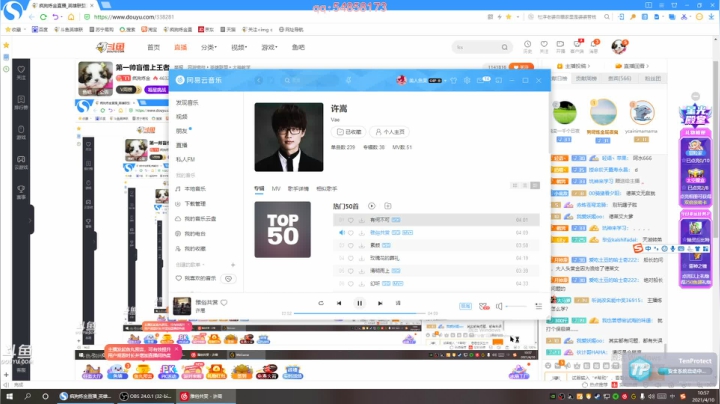Create a new playlist with the plus icon
Viewport: 720px width, 404px height.
pos(233,265)
